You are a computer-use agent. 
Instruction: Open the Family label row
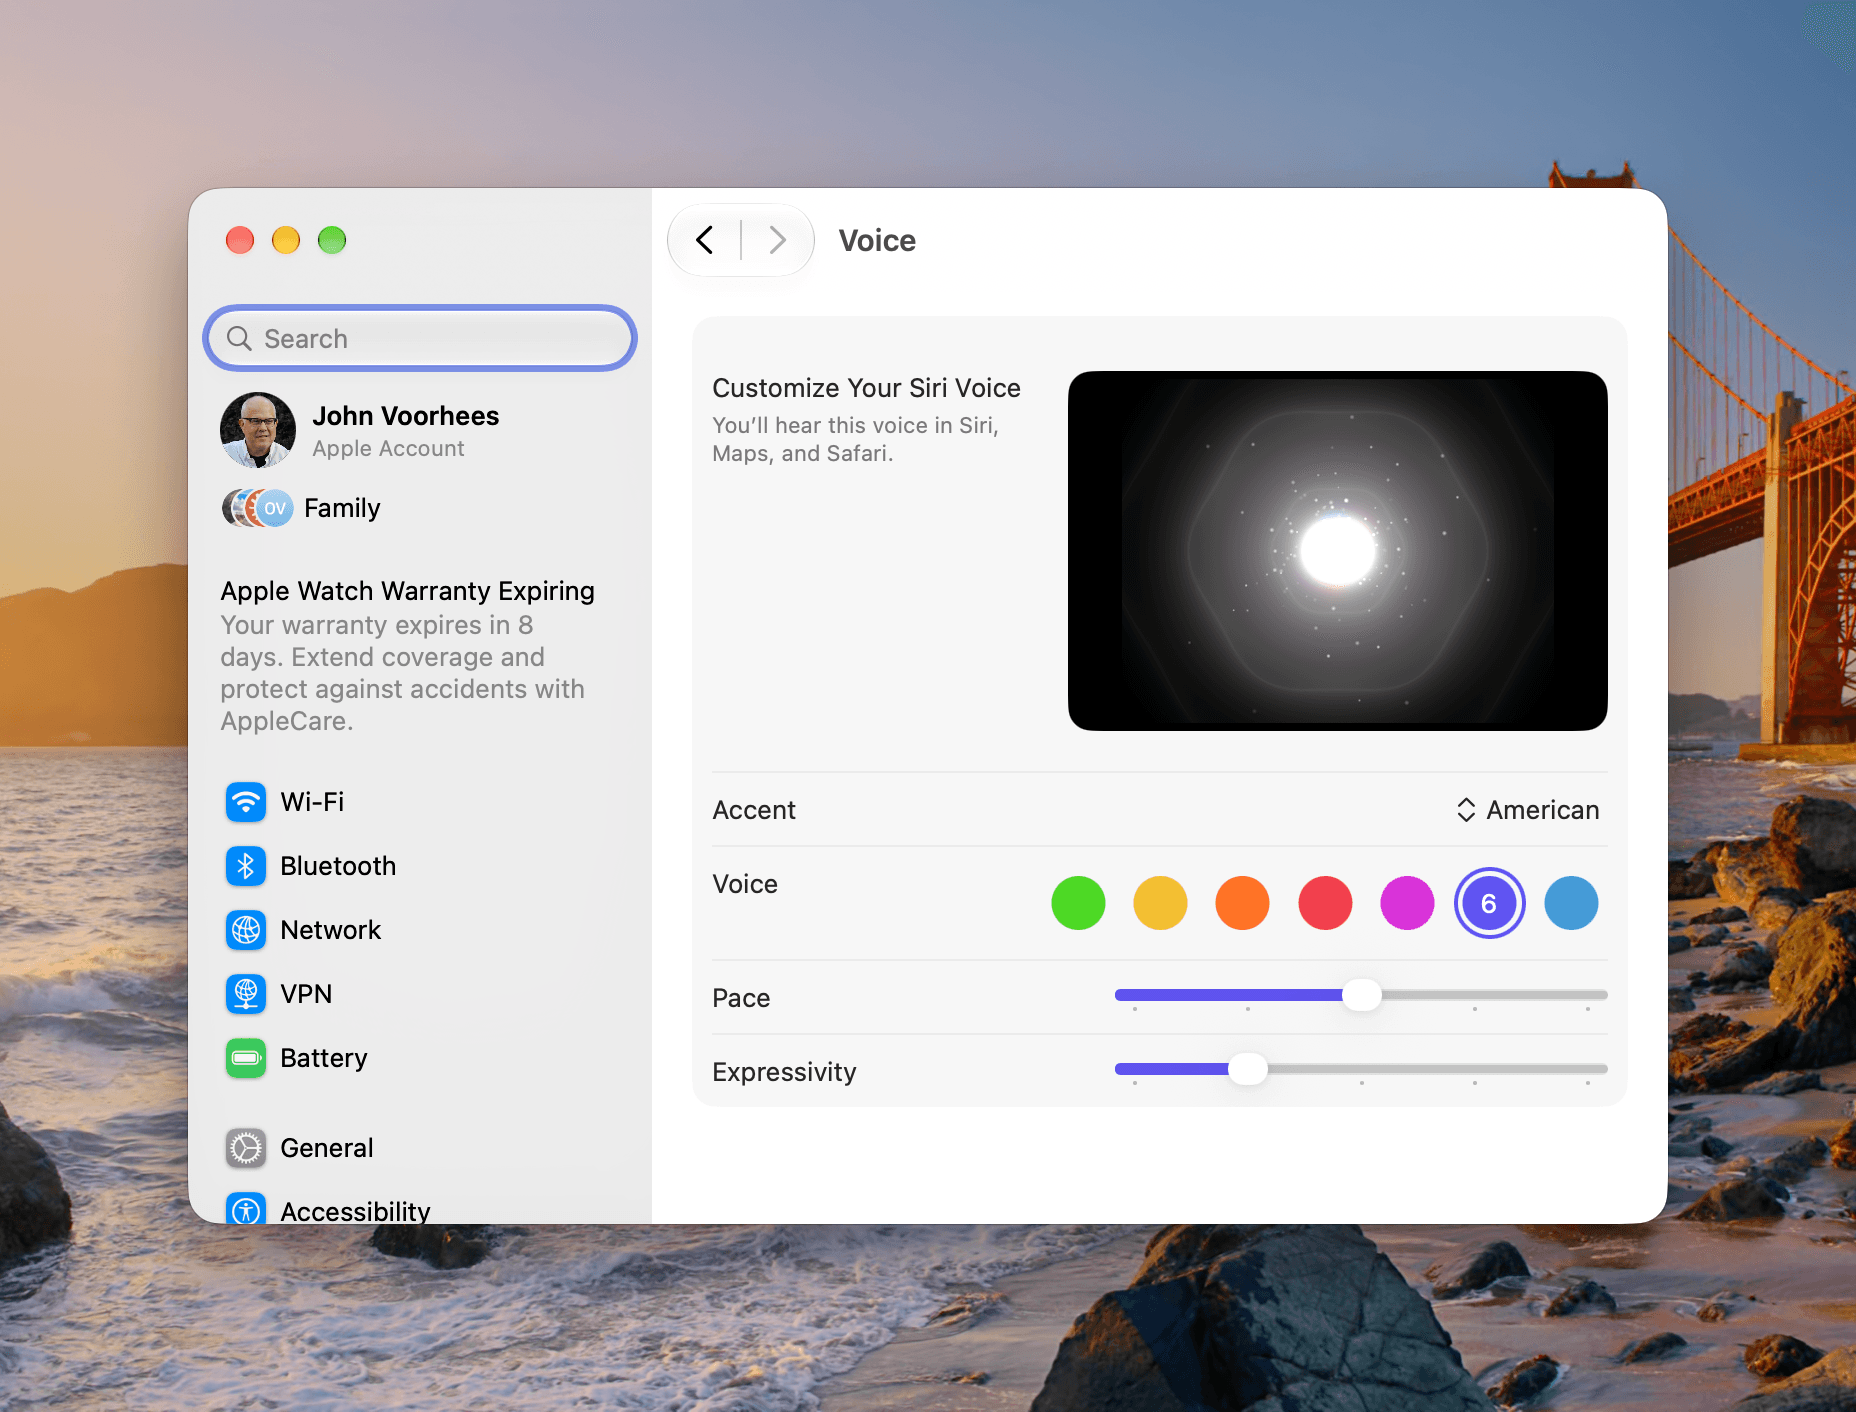click(x=342, y=508)
